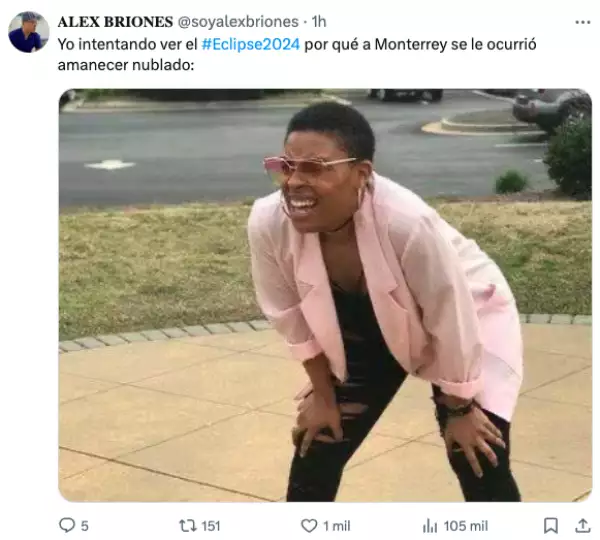Screen dimensions: 600x540
Task: Open the view analytics bar chart icon
Action: (430, 525)
